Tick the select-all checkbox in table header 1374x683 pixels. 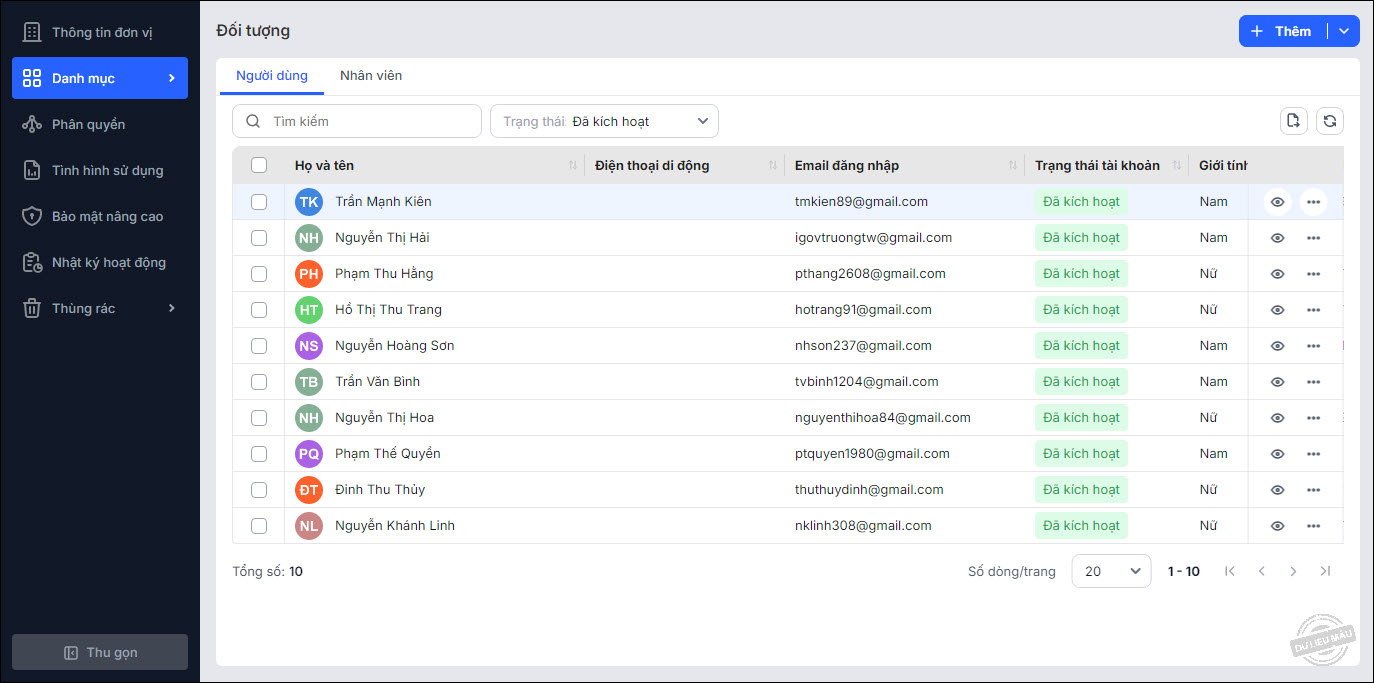pyautogui.click(x=259, y=165)
